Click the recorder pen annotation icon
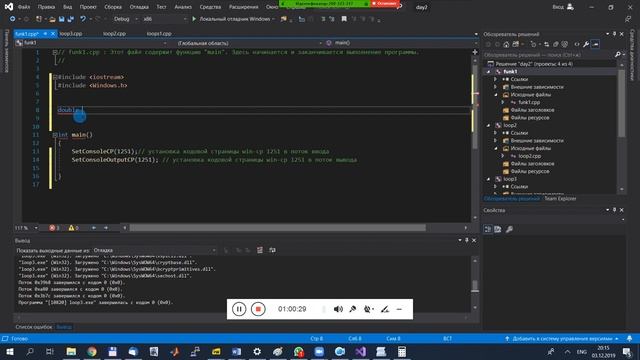The width and height of the screenshot is (640, 360). 384,309
